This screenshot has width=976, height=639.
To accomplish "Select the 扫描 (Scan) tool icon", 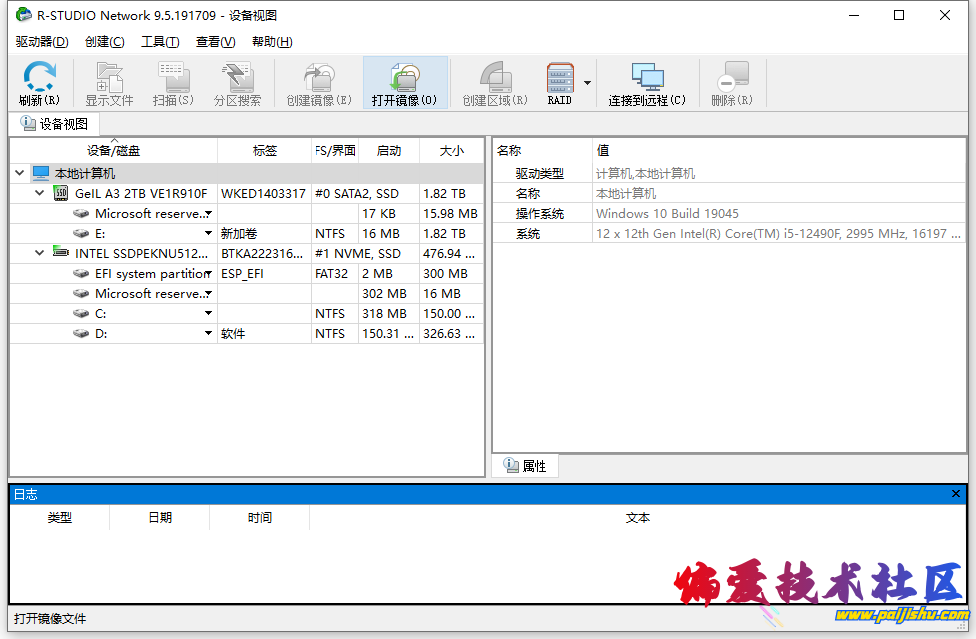I will pyautogui.click(x=173, y=82).
